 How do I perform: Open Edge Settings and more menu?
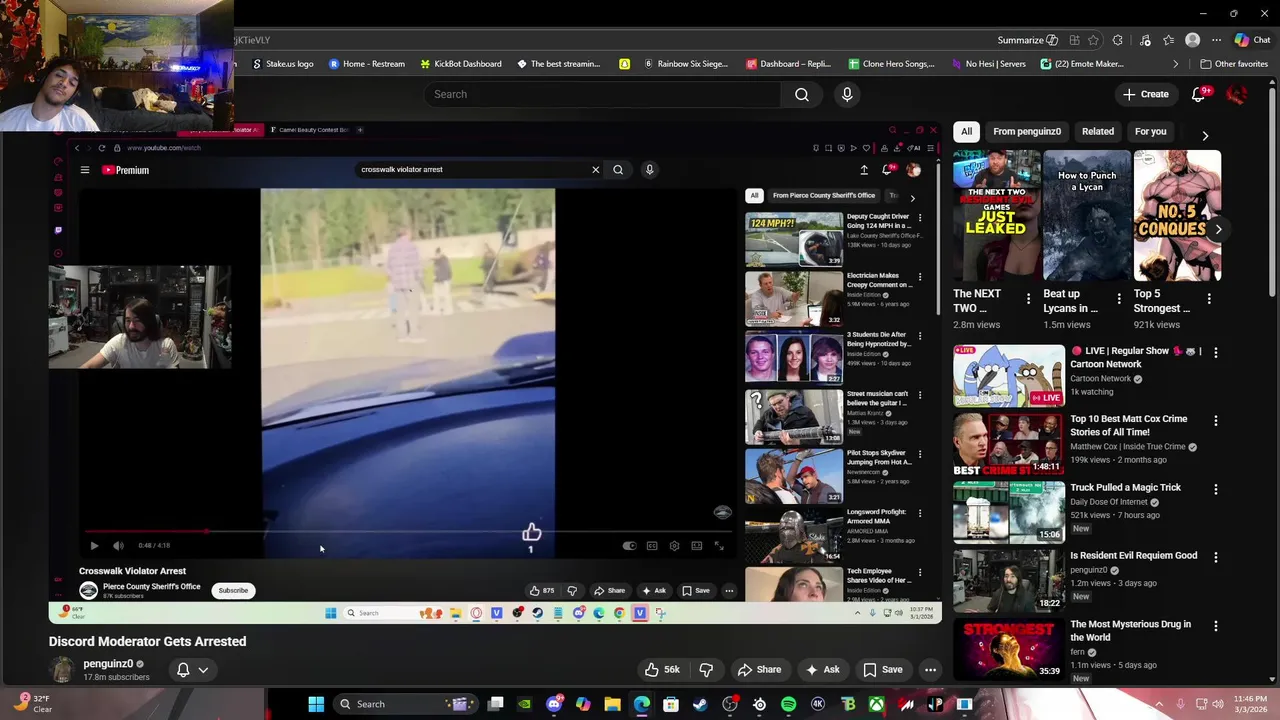[x=1216, y=40]
